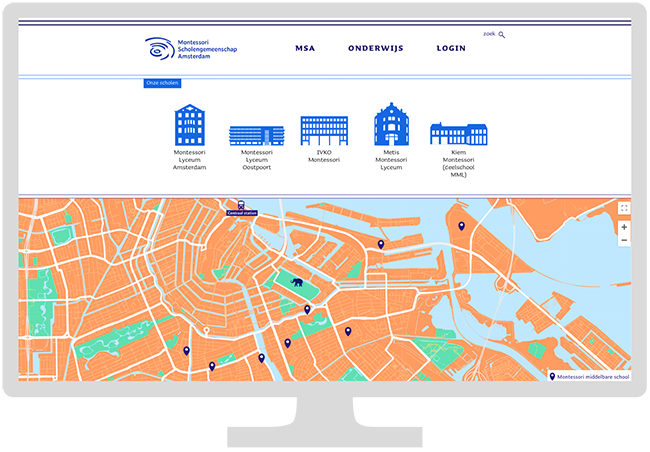Click the Centraal station train icon
The image size is (650, 452).
click(x=241, y=205)
